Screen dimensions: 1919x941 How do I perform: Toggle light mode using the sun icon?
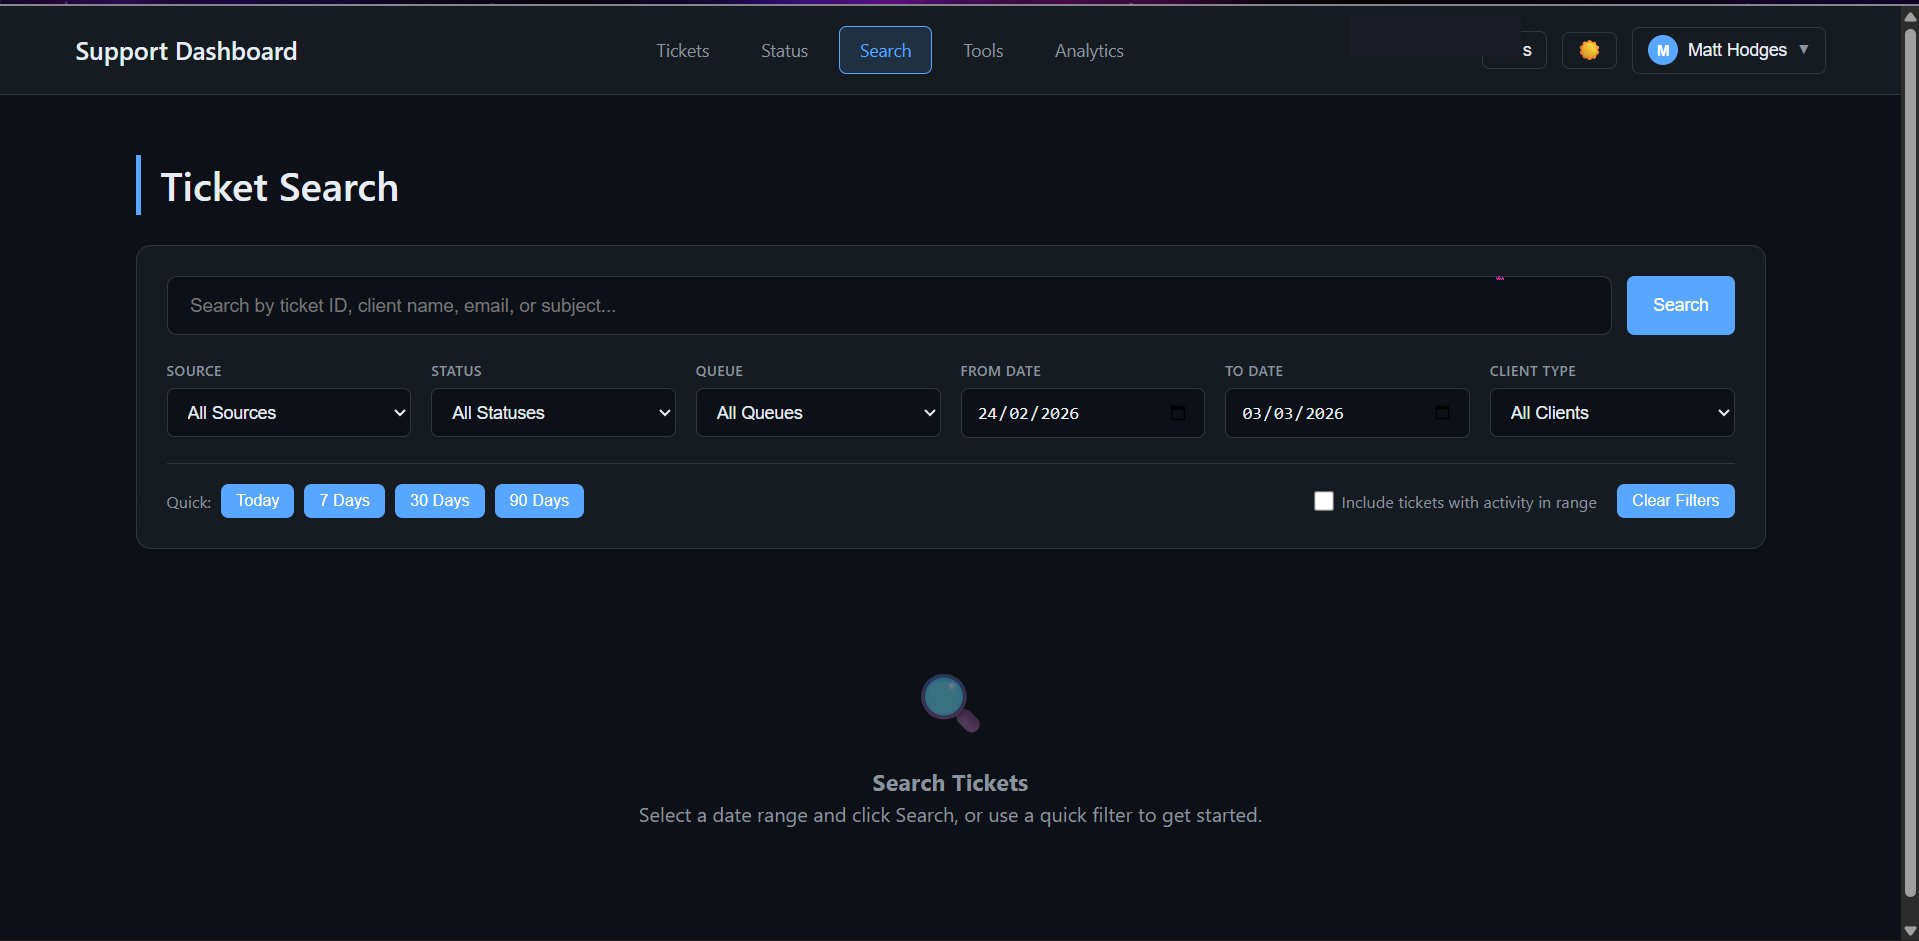(1588, 50)
